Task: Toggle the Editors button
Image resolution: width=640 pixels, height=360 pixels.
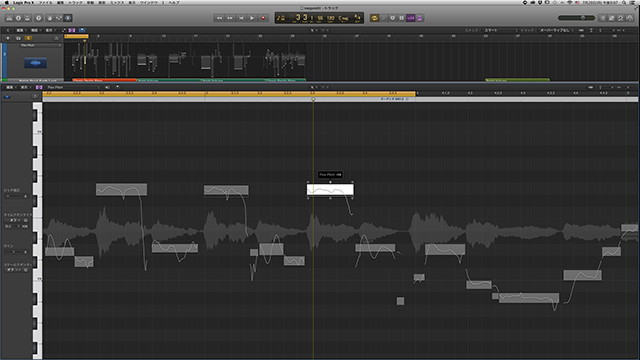Action: click(68, 18)
